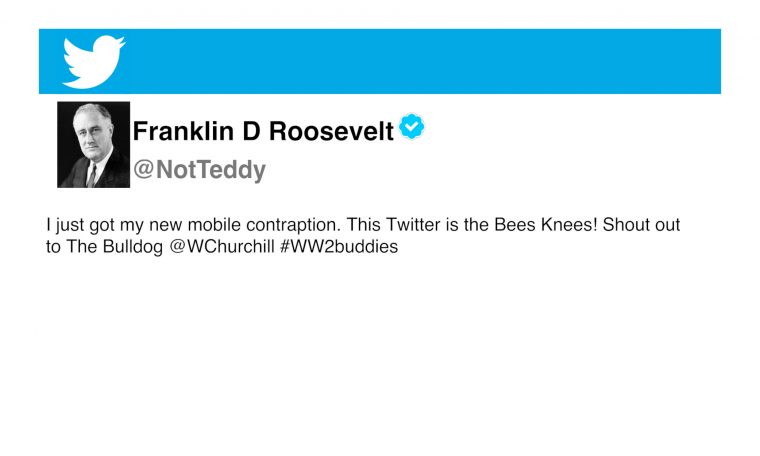Select the phrase "Bees Knees!" in the tweet
Viewport: 760px width, 456px height.
click(551, 225)
